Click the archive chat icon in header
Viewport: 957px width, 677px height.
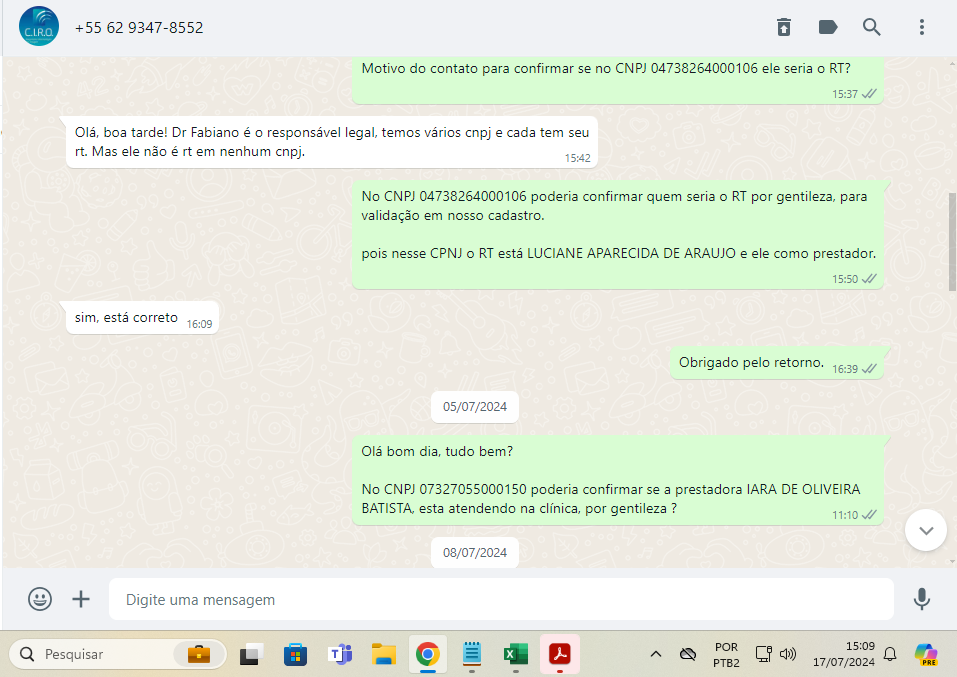[x=784, y=27]
